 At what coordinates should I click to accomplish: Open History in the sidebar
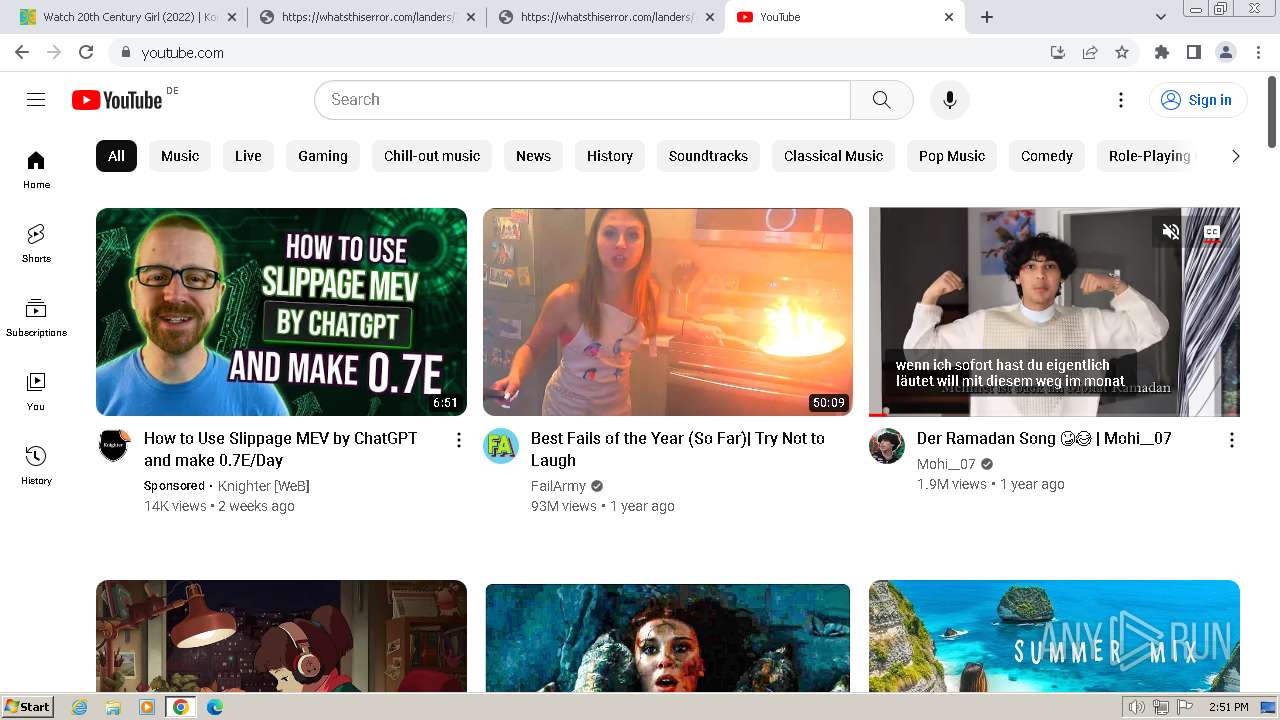click(36, 466)
